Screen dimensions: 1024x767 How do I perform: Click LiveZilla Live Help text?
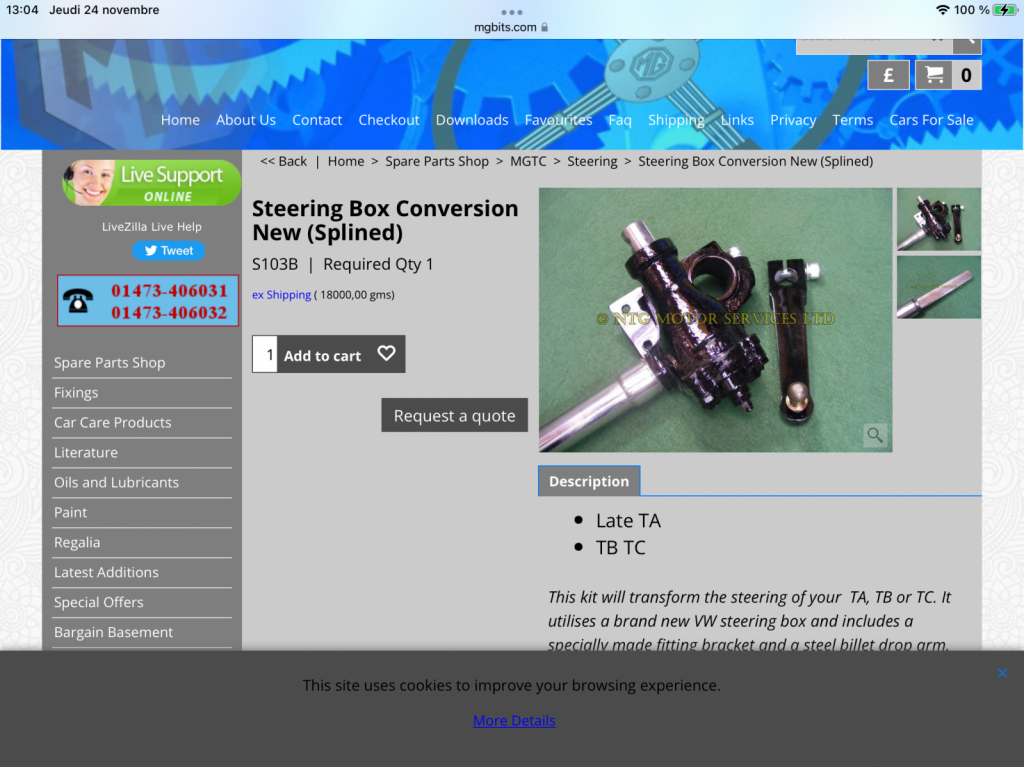coord(152,227)
